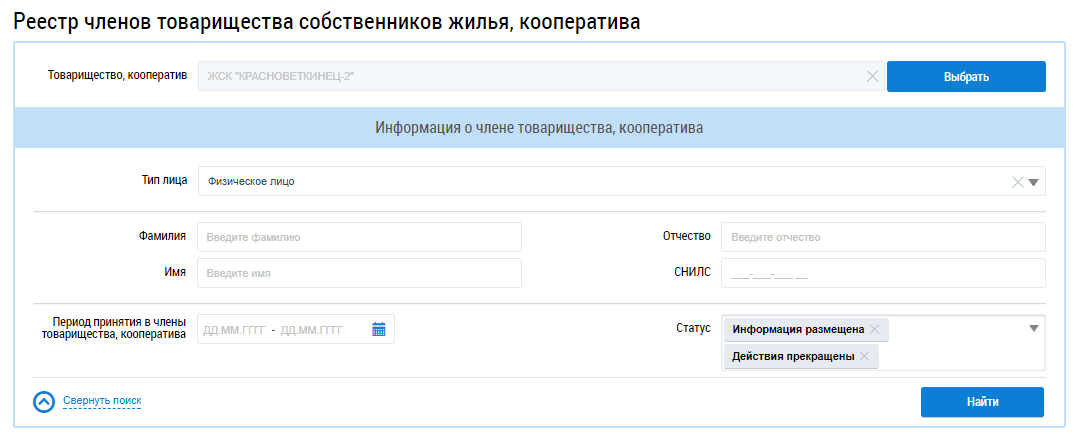Click the ЖСК "КРАСНОВЕТКИНЕЦ-2" field
The image size is (1076, 434).
click(x=530, y=76)
